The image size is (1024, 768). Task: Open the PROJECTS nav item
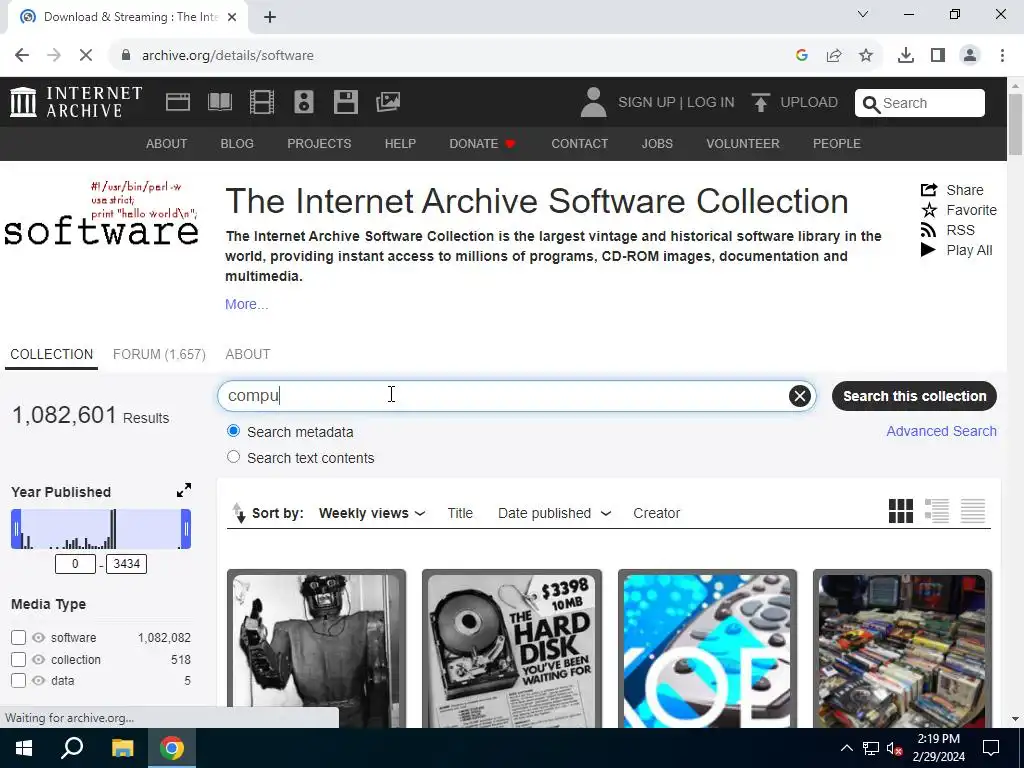click(319, 144)
